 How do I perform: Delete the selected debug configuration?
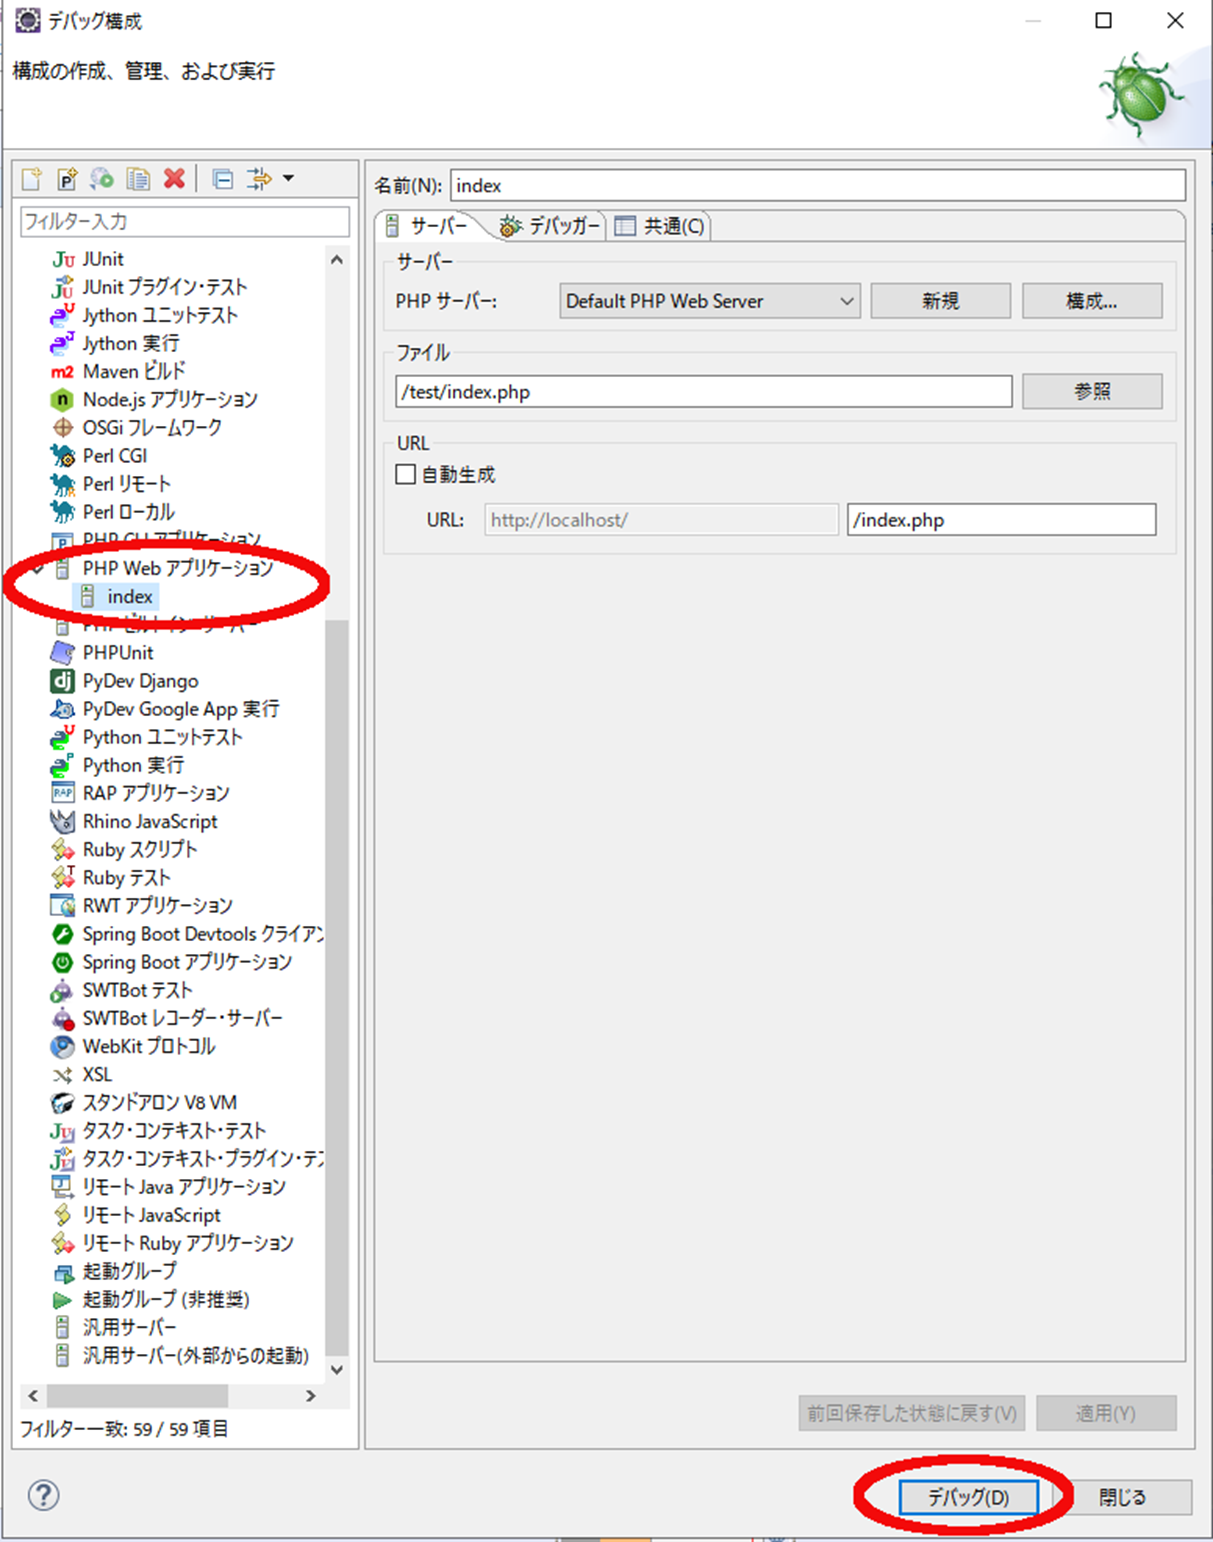click(173, 179)
